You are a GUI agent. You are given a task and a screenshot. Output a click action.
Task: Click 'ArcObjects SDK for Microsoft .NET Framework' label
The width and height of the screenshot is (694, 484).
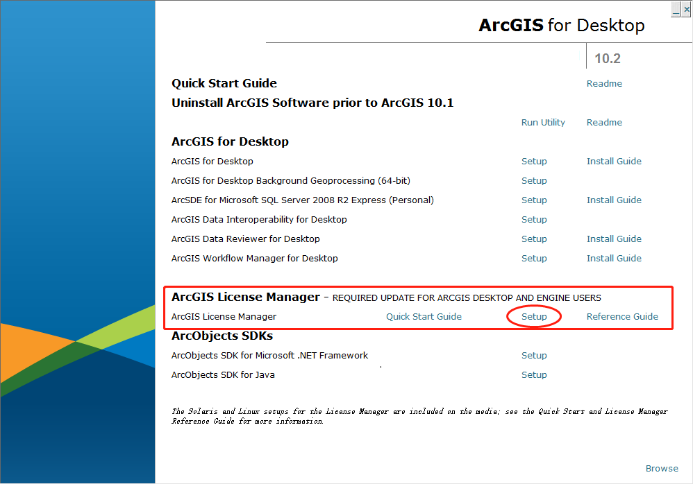(x=270, y=356)
